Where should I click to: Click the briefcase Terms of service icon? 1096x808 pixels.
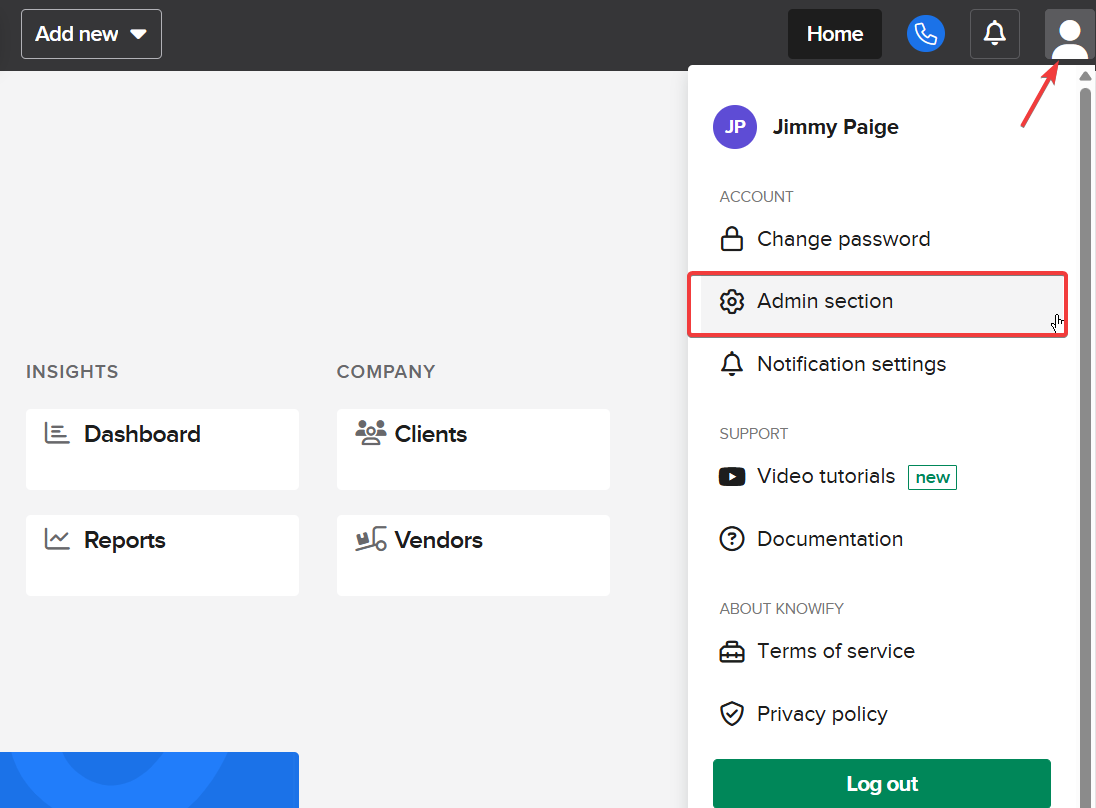click(x=732, y=652)
